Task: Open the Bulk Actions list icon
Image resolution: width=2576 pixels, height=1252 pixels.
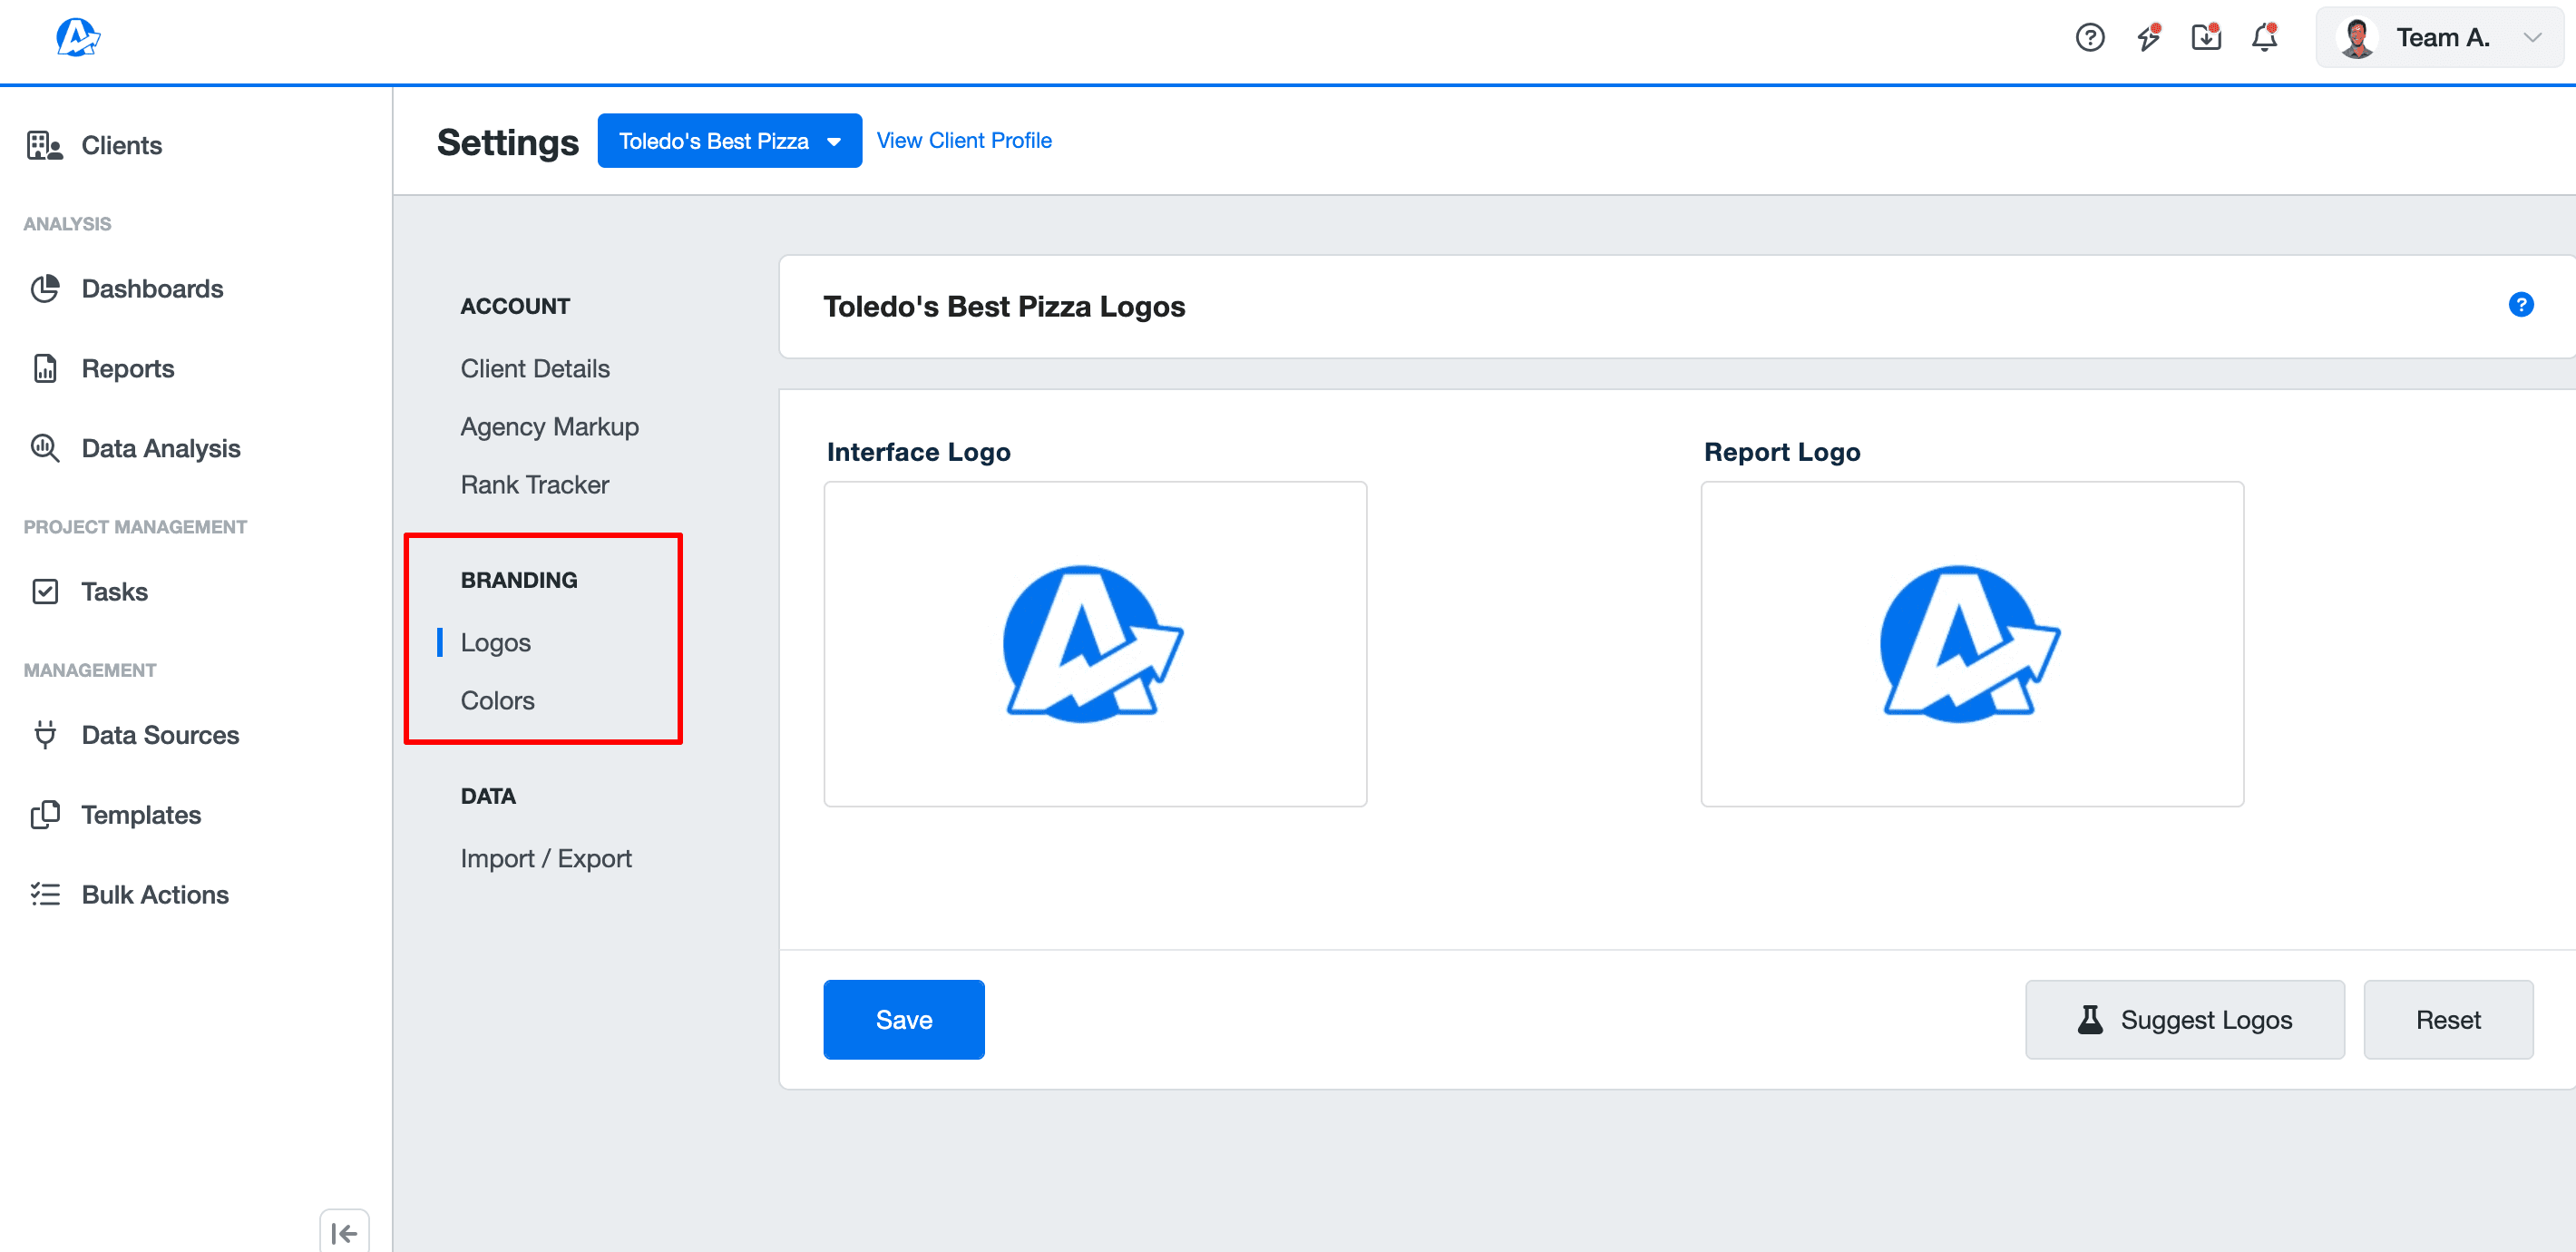Action: click(x=45, y=894)
